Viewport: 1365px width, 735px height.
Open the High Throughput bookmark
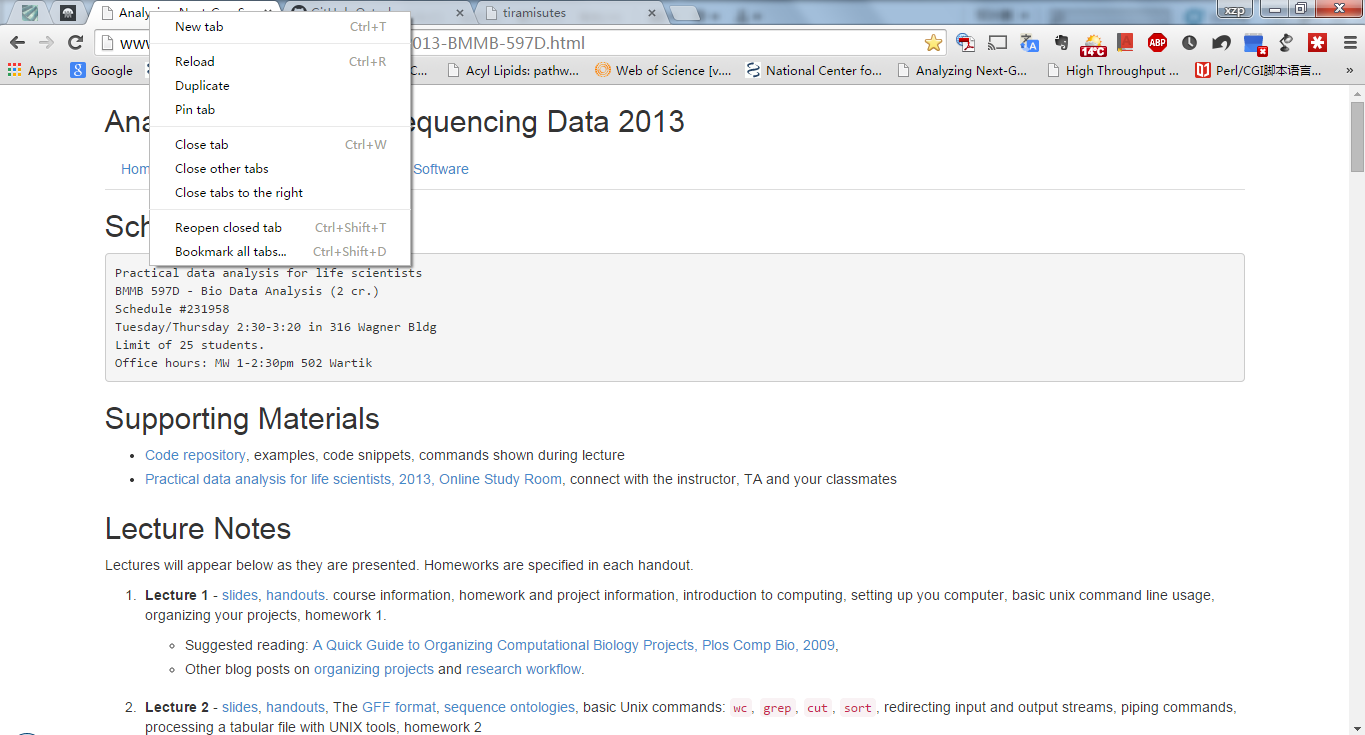click(x=1113, y=70)
